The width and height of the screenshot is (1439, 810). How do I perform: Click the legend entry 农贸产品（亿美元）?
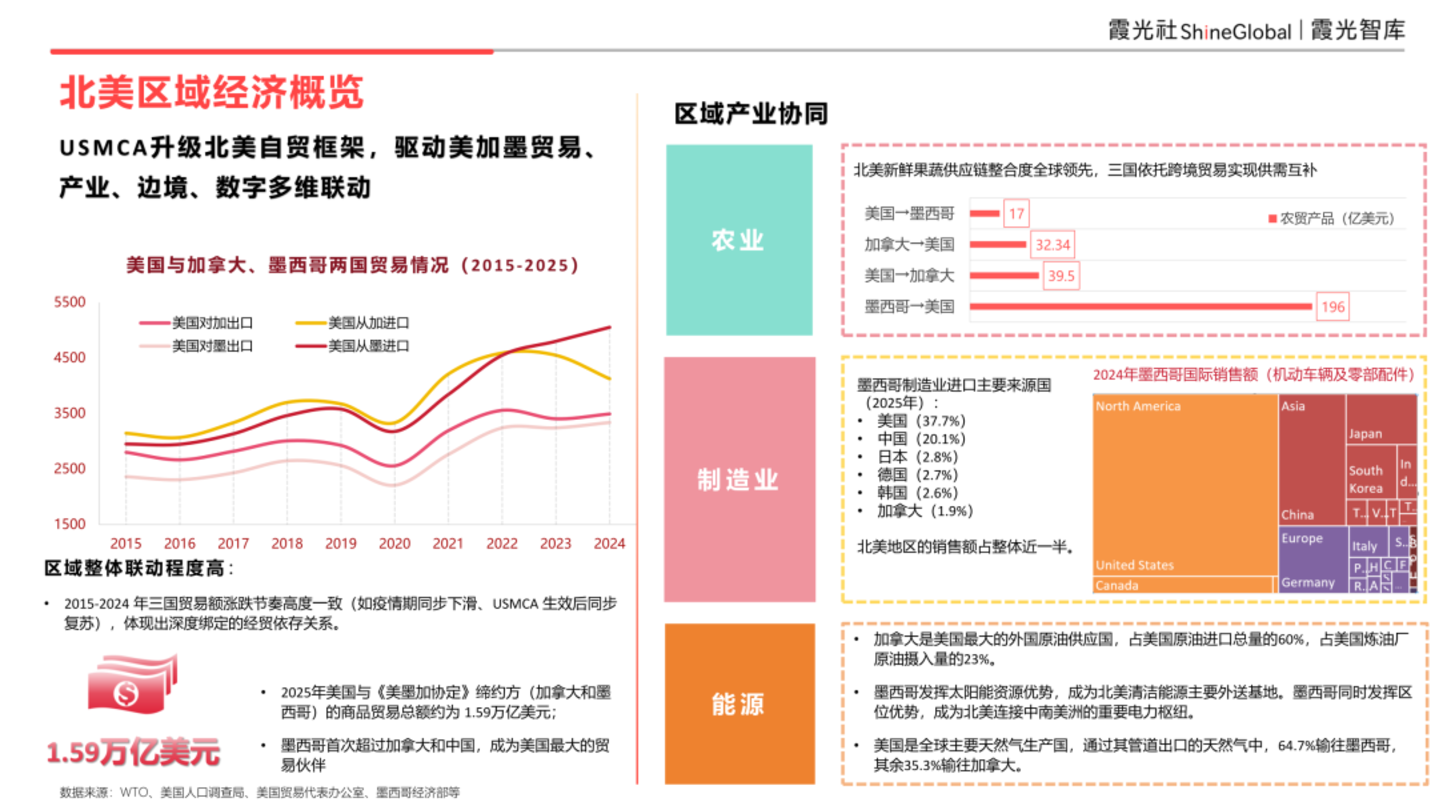click(1330, 218)
